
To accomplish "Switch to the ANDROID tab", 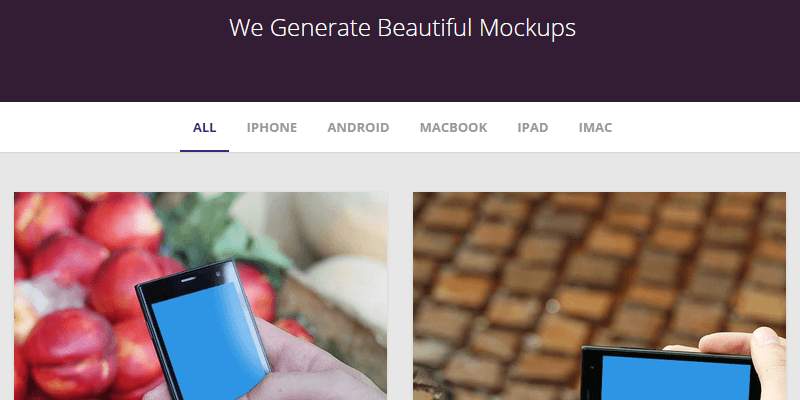I will [358, 127].
